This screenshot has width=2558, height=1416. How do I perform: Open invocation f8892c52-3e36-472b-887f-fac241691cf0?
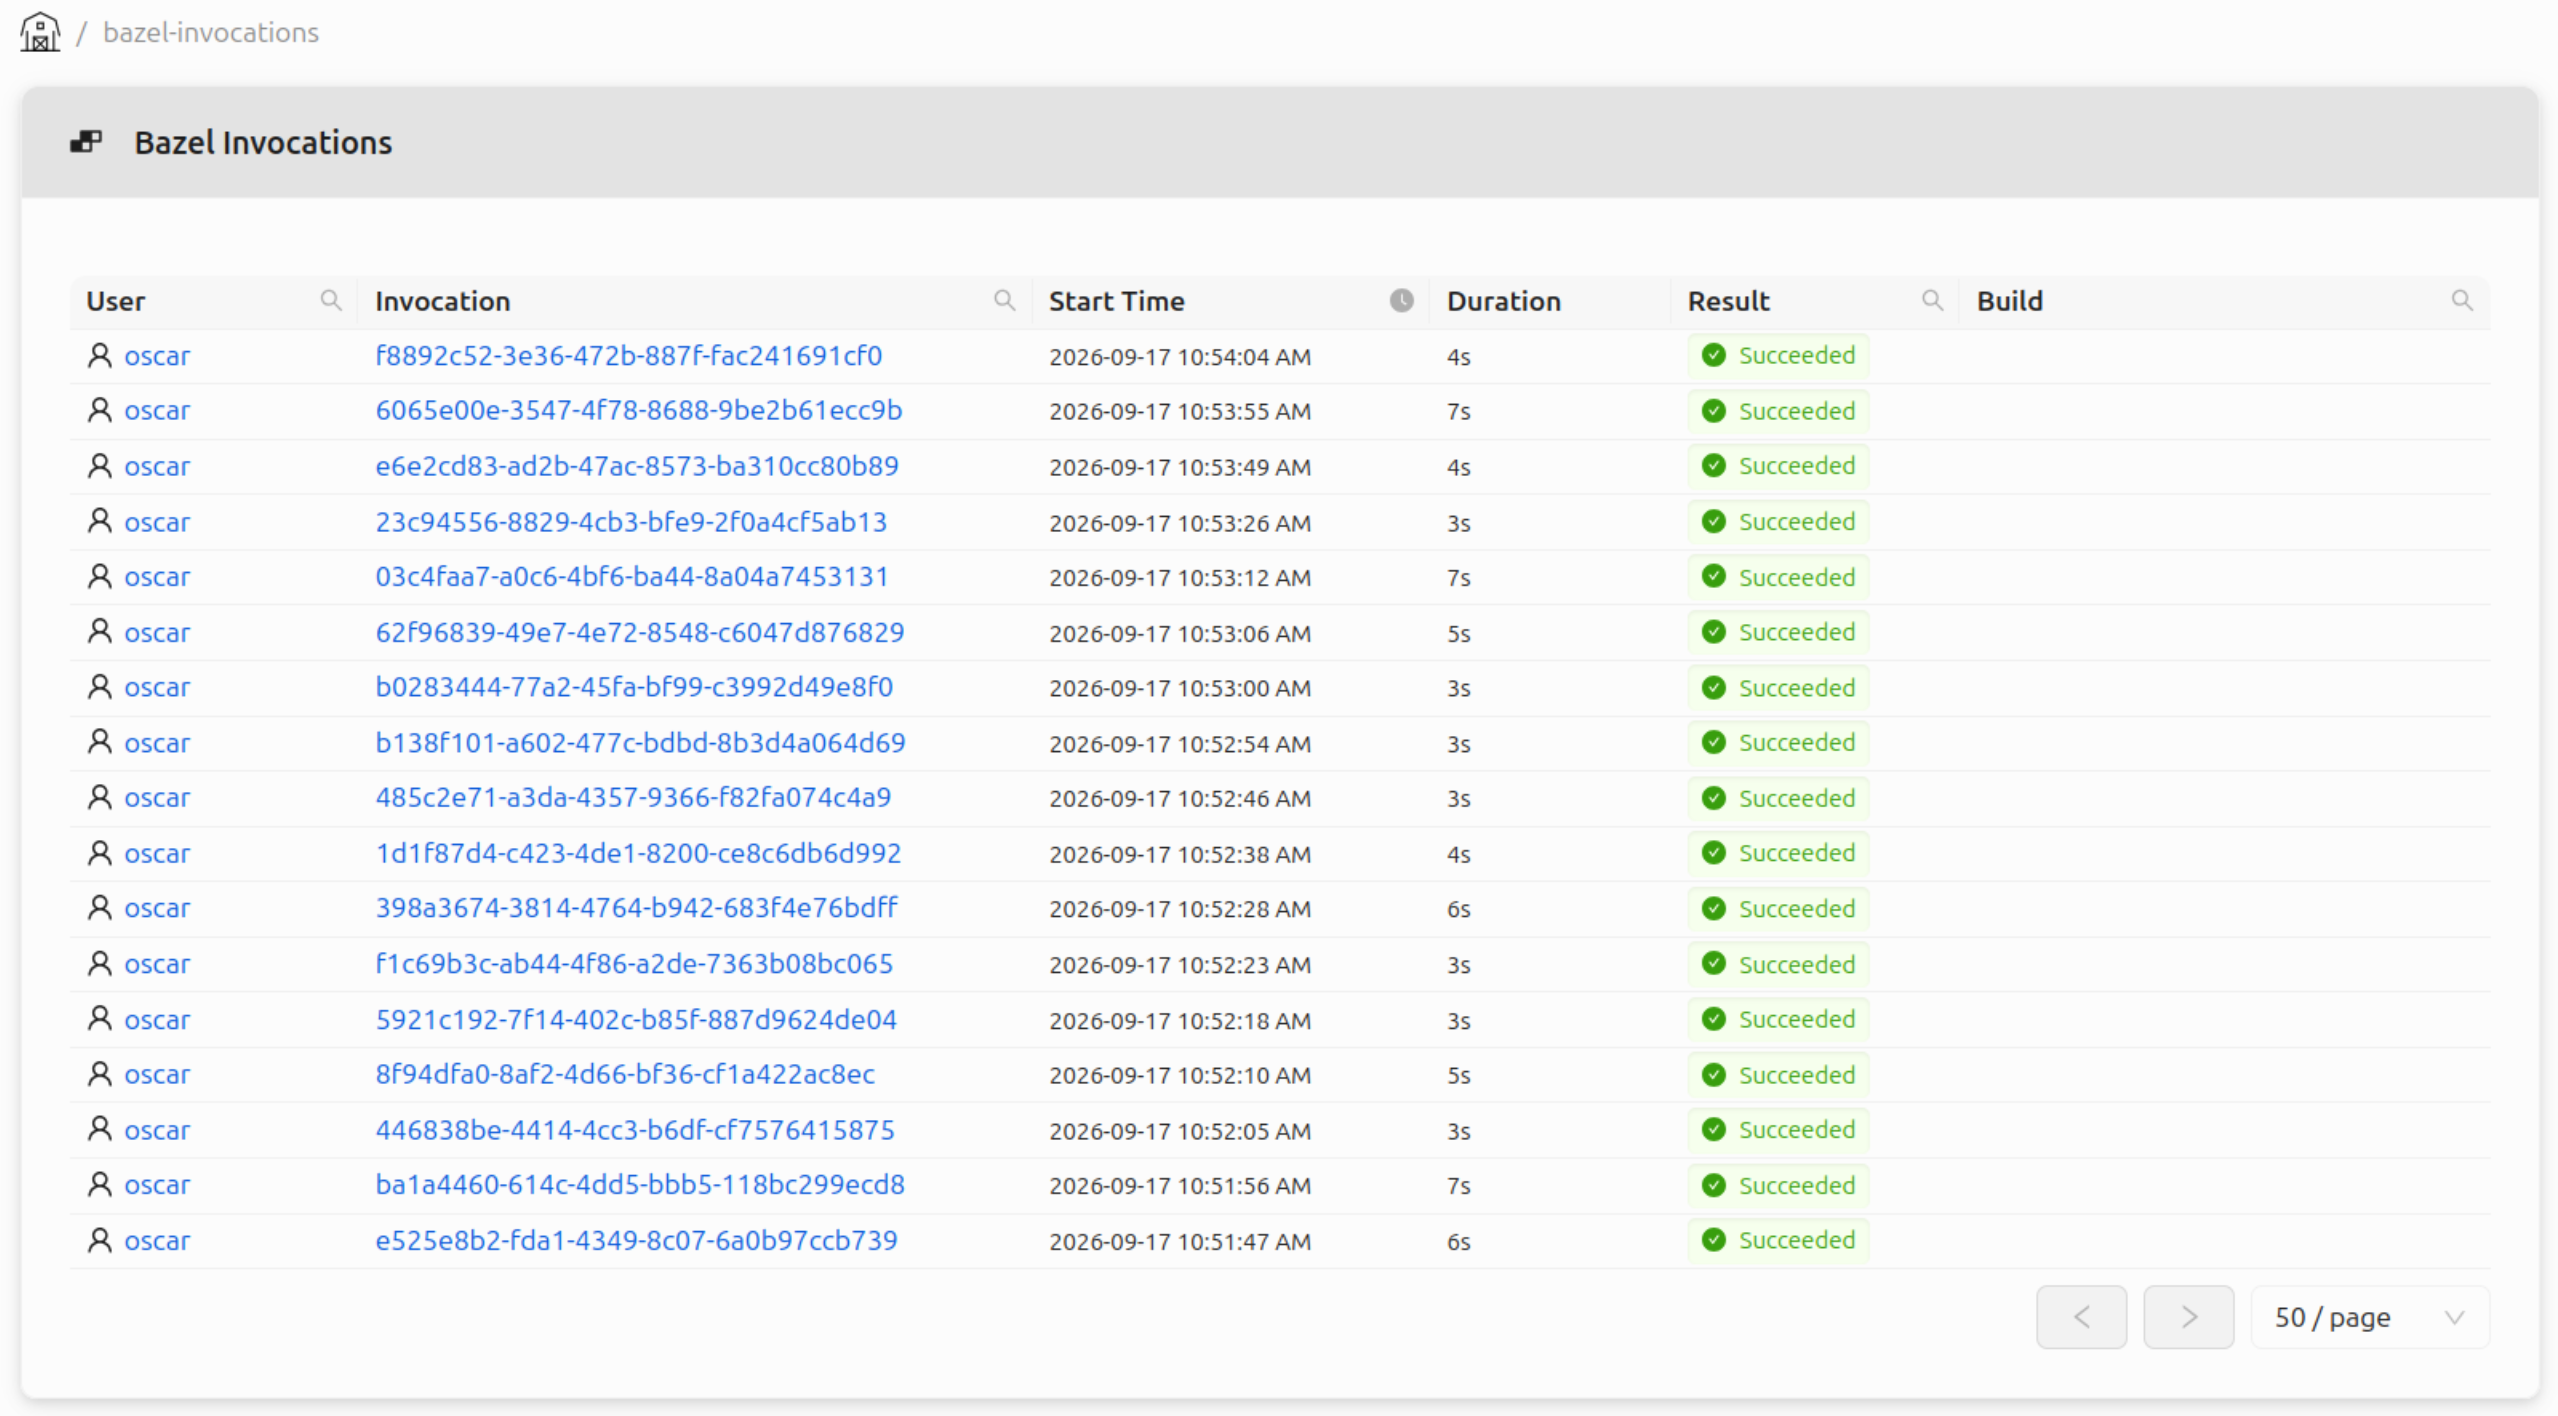coord(628,356)
